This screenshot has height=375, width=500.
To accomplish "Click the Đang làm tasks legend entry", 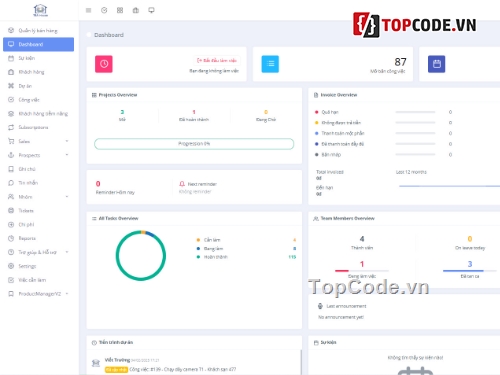I will 213,248.
